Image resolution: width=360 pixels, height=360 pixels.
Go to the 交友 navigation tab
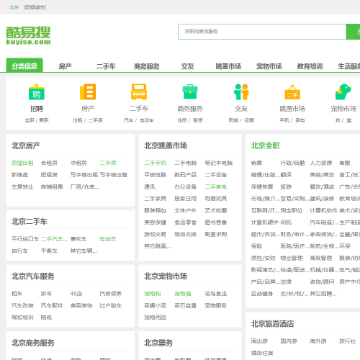click(x=188, y=66)
